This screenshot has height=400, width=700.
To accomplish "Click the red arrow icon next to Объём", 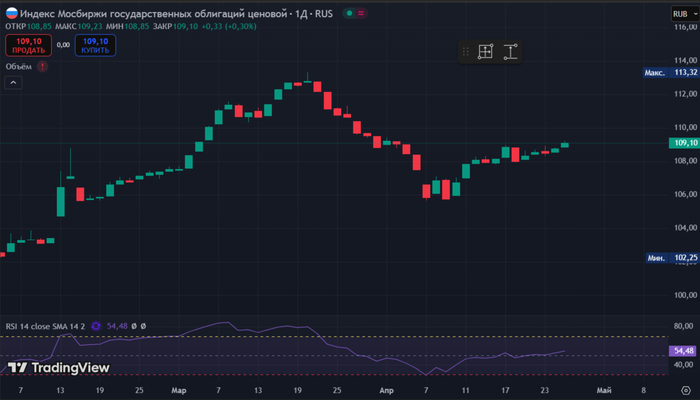I will [42, 66].
